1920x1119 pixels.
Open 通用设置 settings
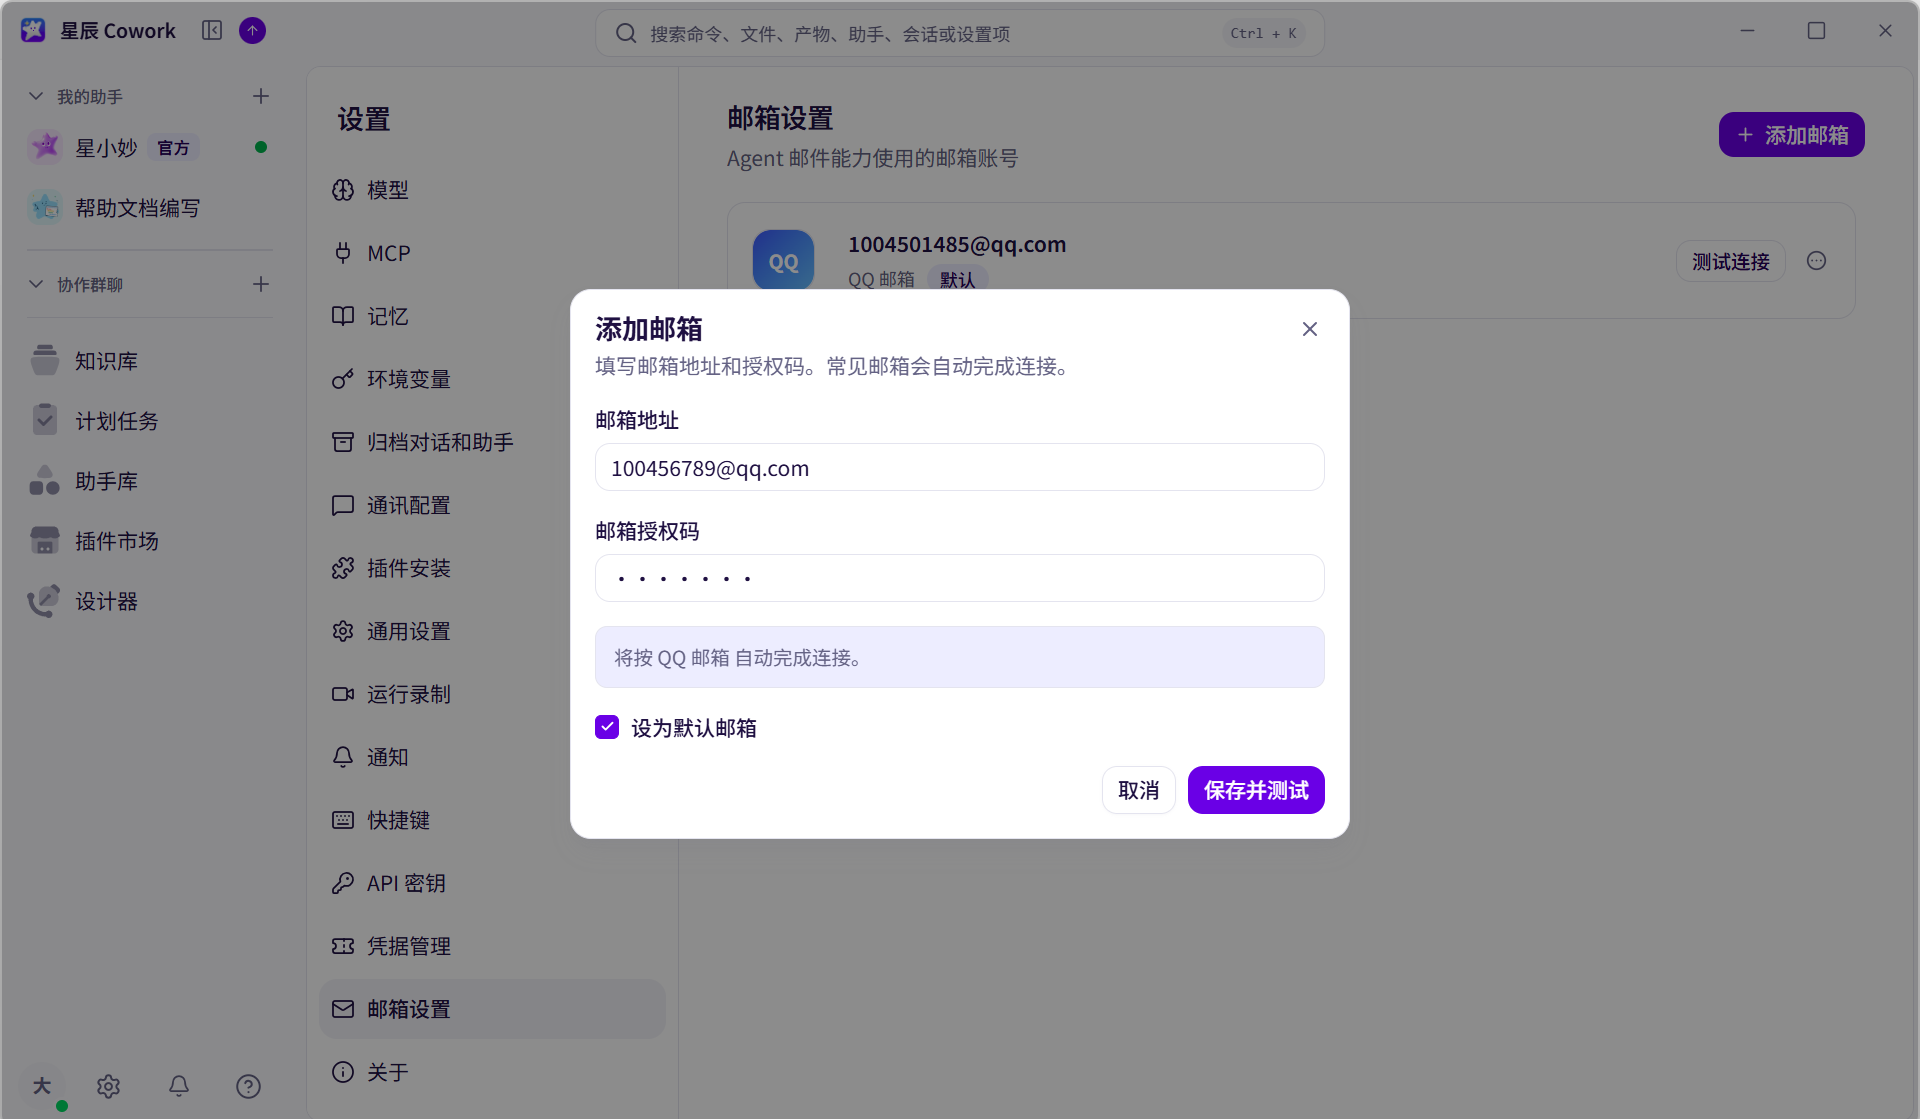(x=492, y=631)
